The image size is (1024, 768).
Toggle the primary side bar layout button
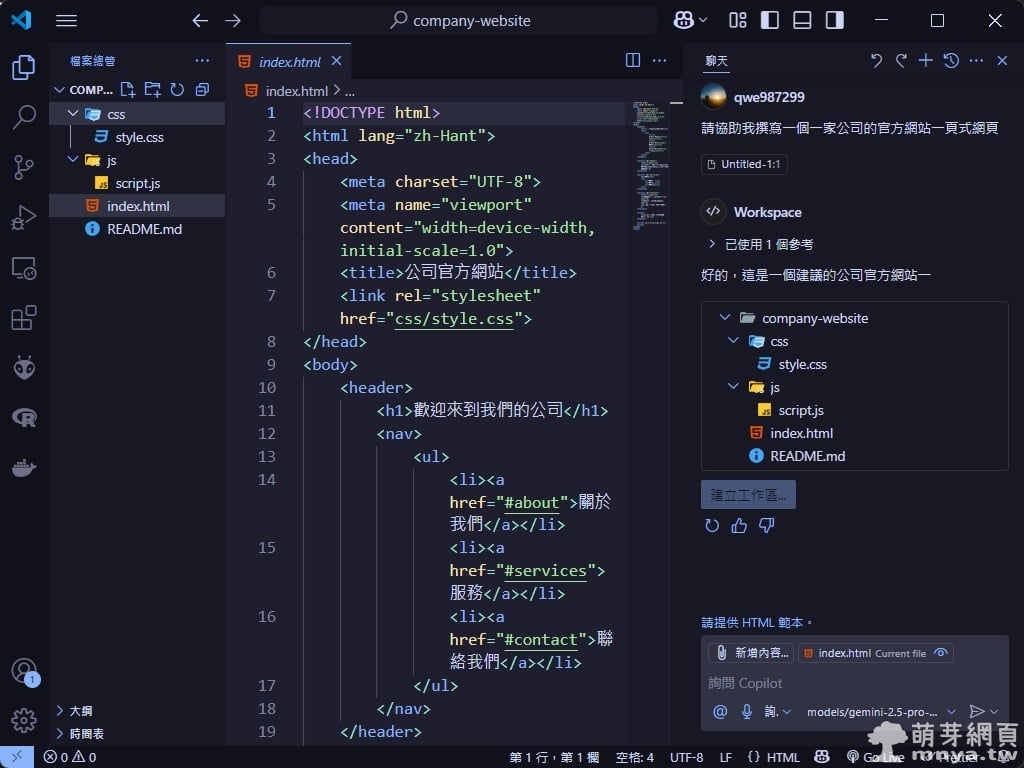pyautogui.click(x=770, y=20)
